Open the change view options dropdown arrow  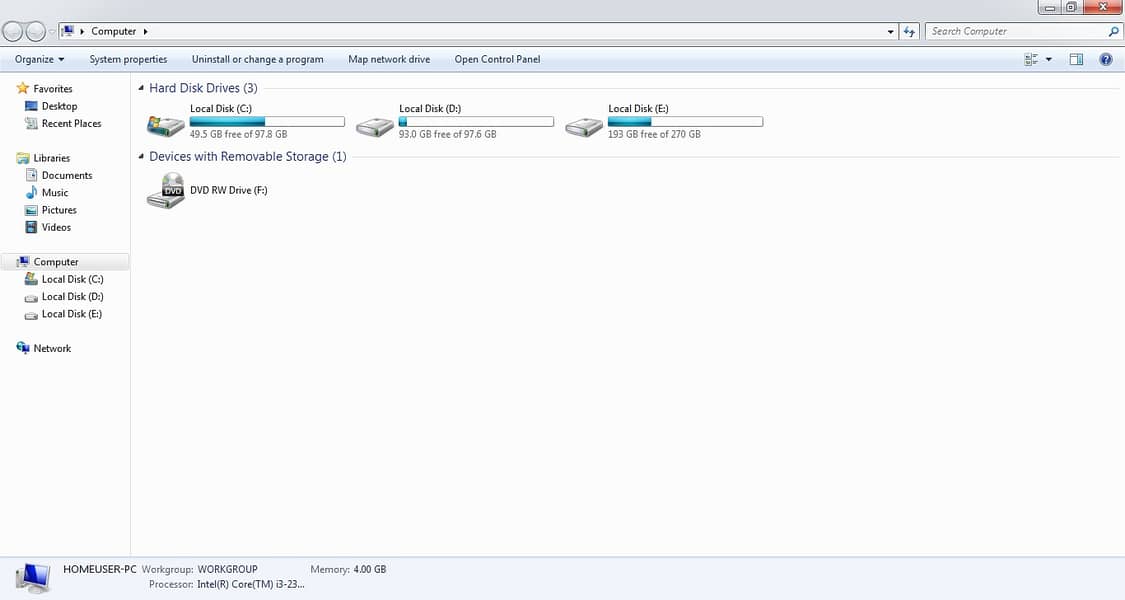coord(1048,60)
